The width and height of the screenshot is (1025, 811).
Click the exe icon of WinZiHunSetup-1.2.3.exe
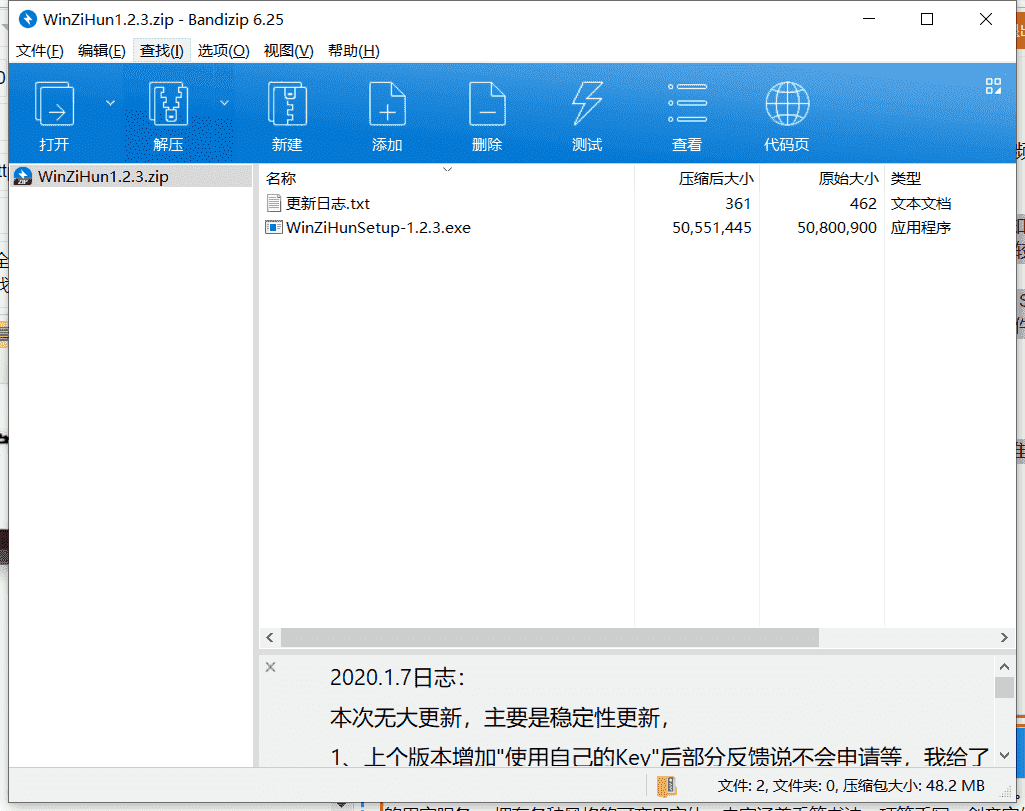[273, 227]
